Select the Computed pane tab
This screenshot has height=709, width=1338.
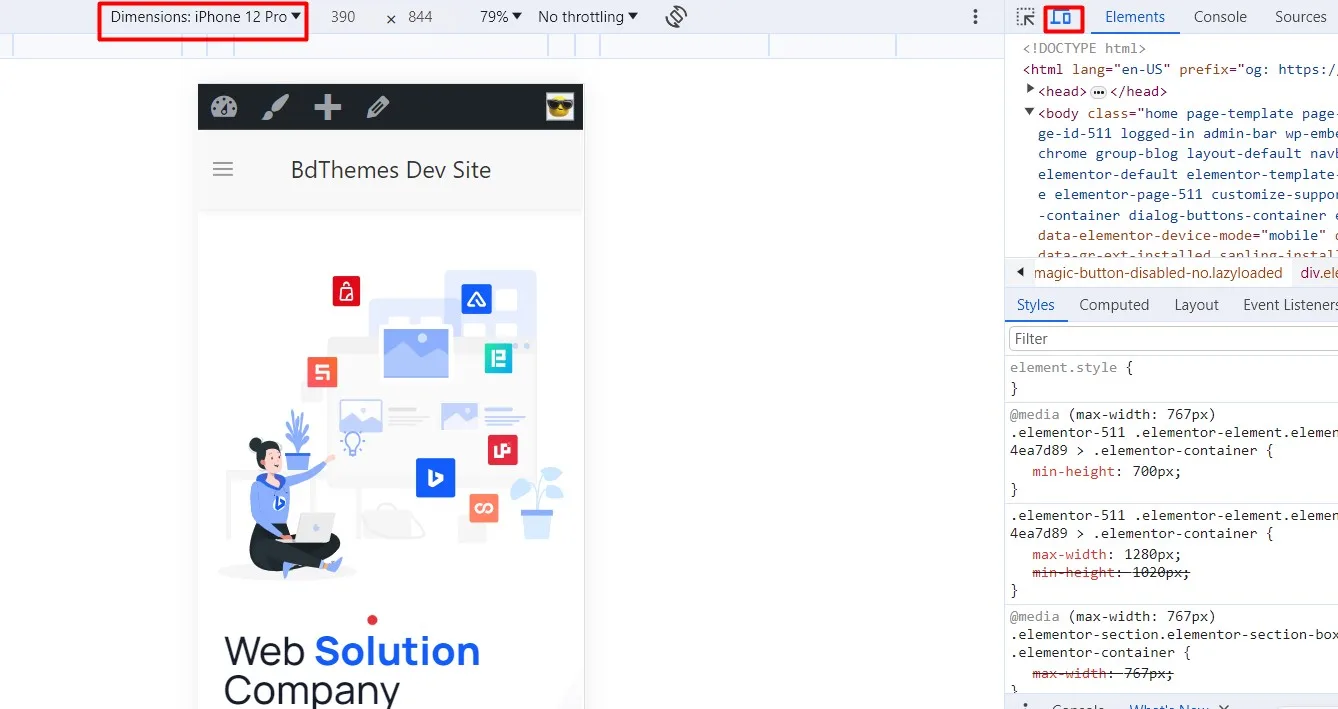1114,305
